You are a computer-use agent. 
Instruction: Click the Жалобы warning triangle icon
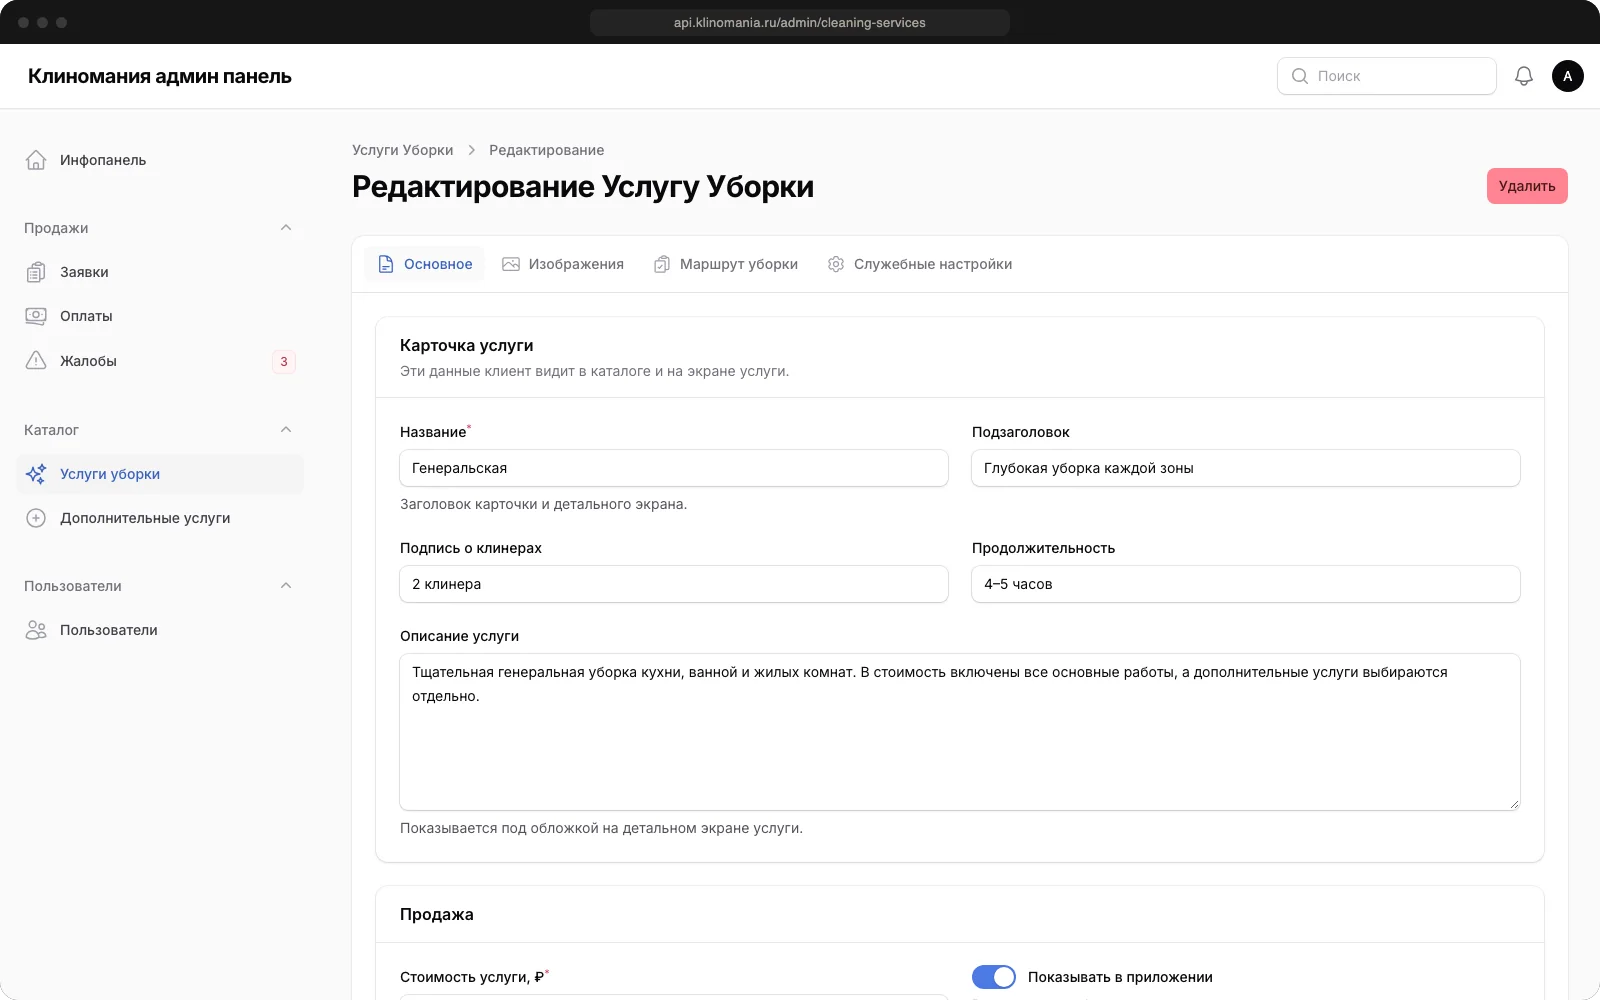click(x=36, y=361)
